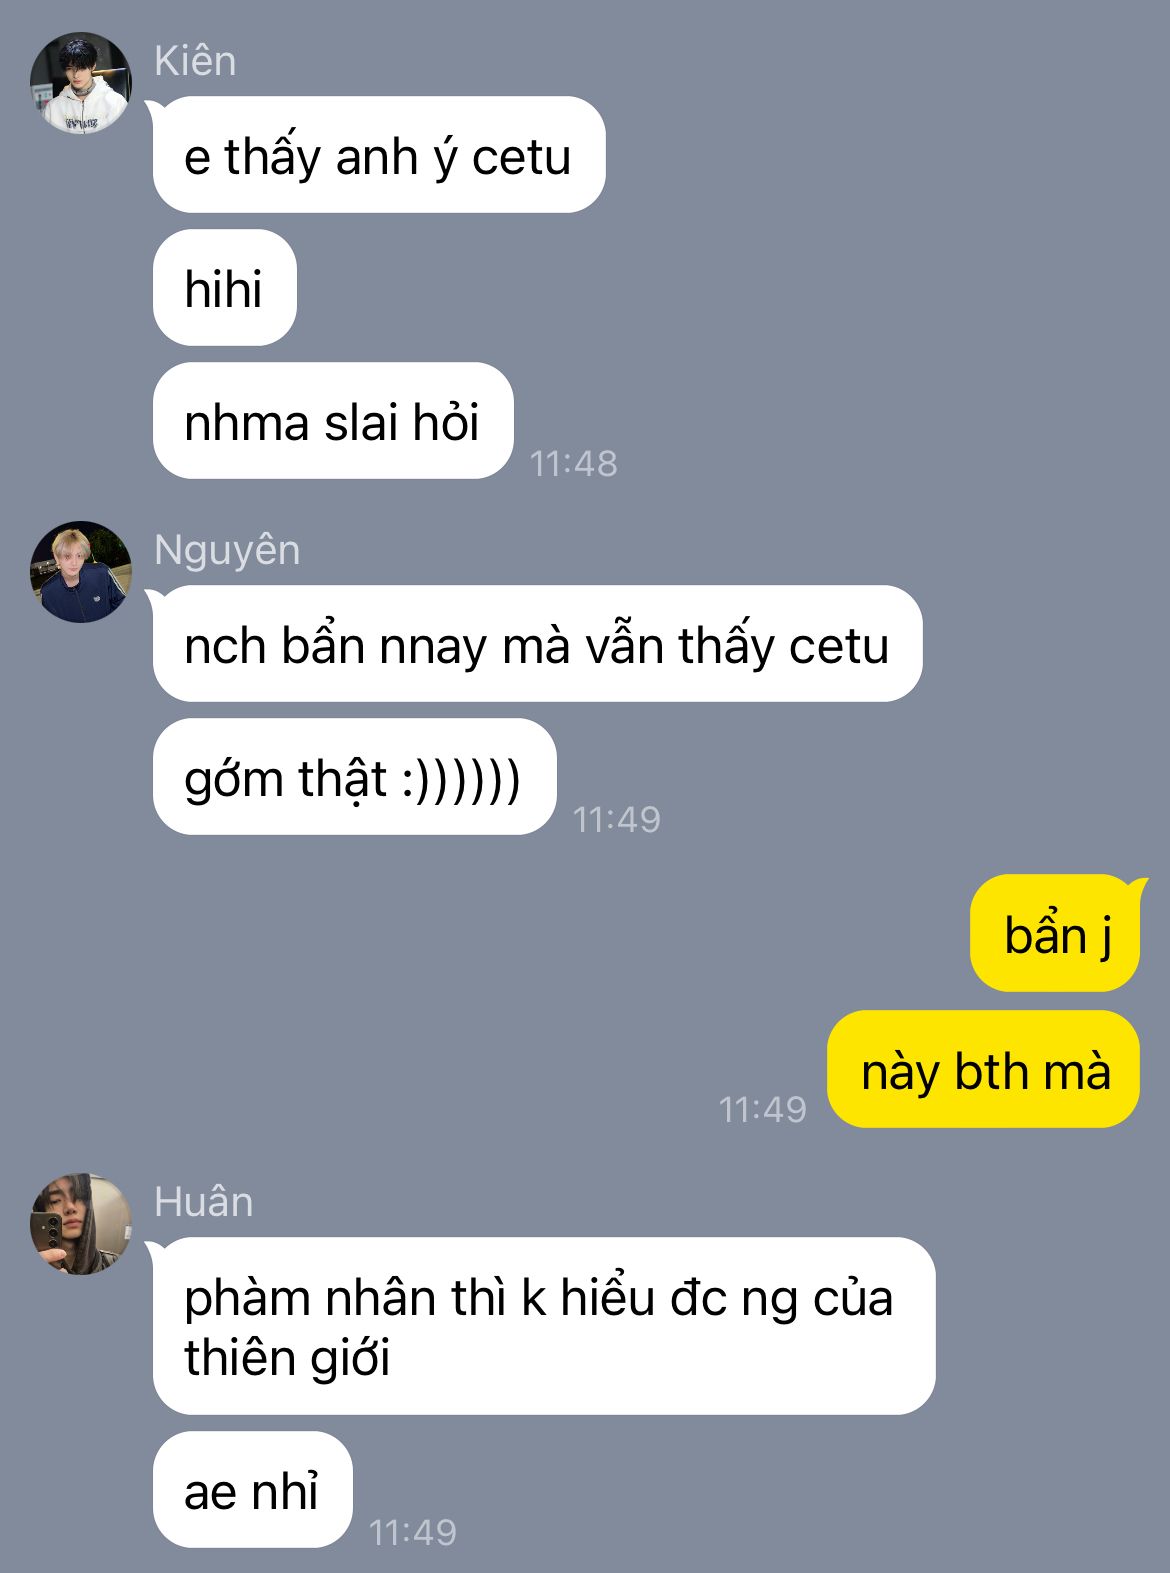Select the 'ae nhỉ' message bubble

point(253,1490)
